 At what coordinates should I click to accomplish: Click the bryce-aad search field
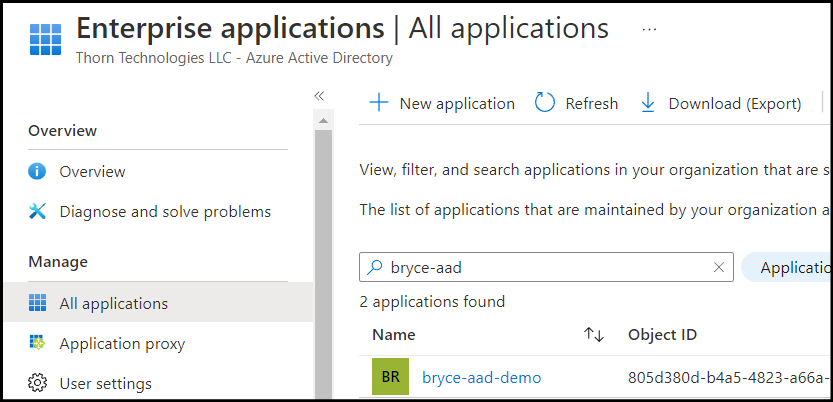point(546,267)
